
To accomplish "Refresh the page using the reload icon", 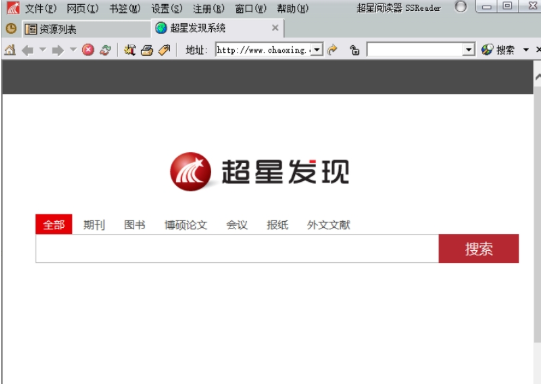I will point(105,50).
